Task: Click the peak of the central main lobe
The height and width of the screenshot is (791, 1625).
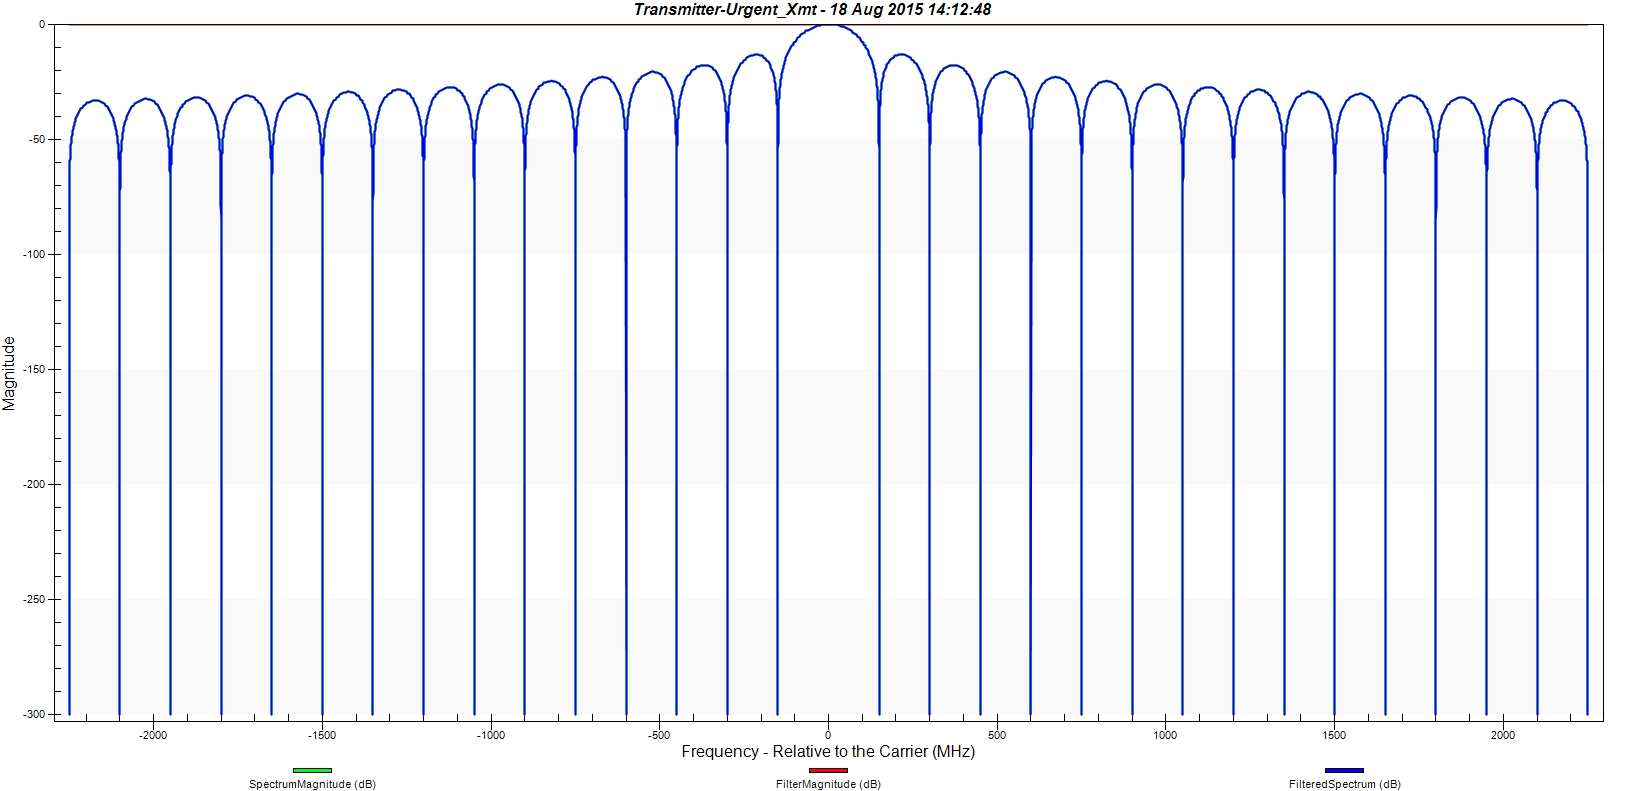Action: click(828, 26)
